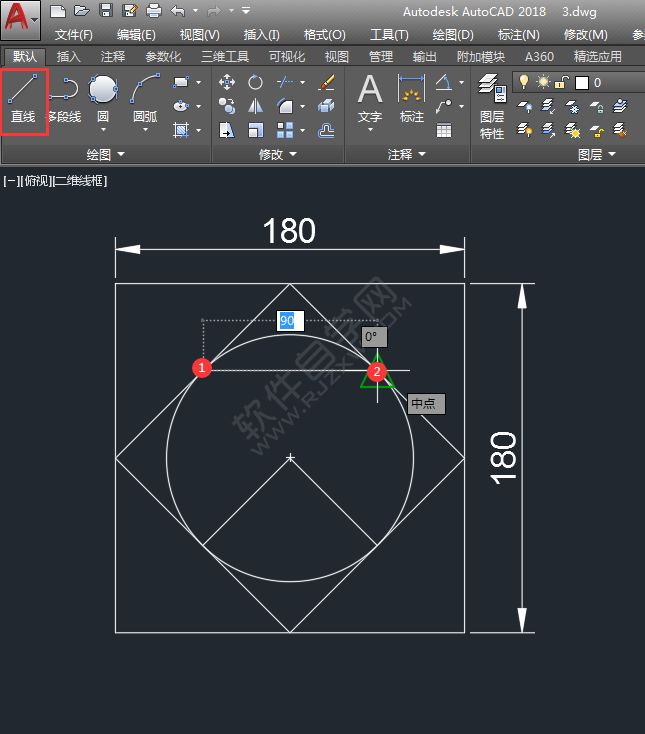Click the [二维线框] visual style control
The image size is (645, 734).
pyautogui.click(x=80, y=181)
